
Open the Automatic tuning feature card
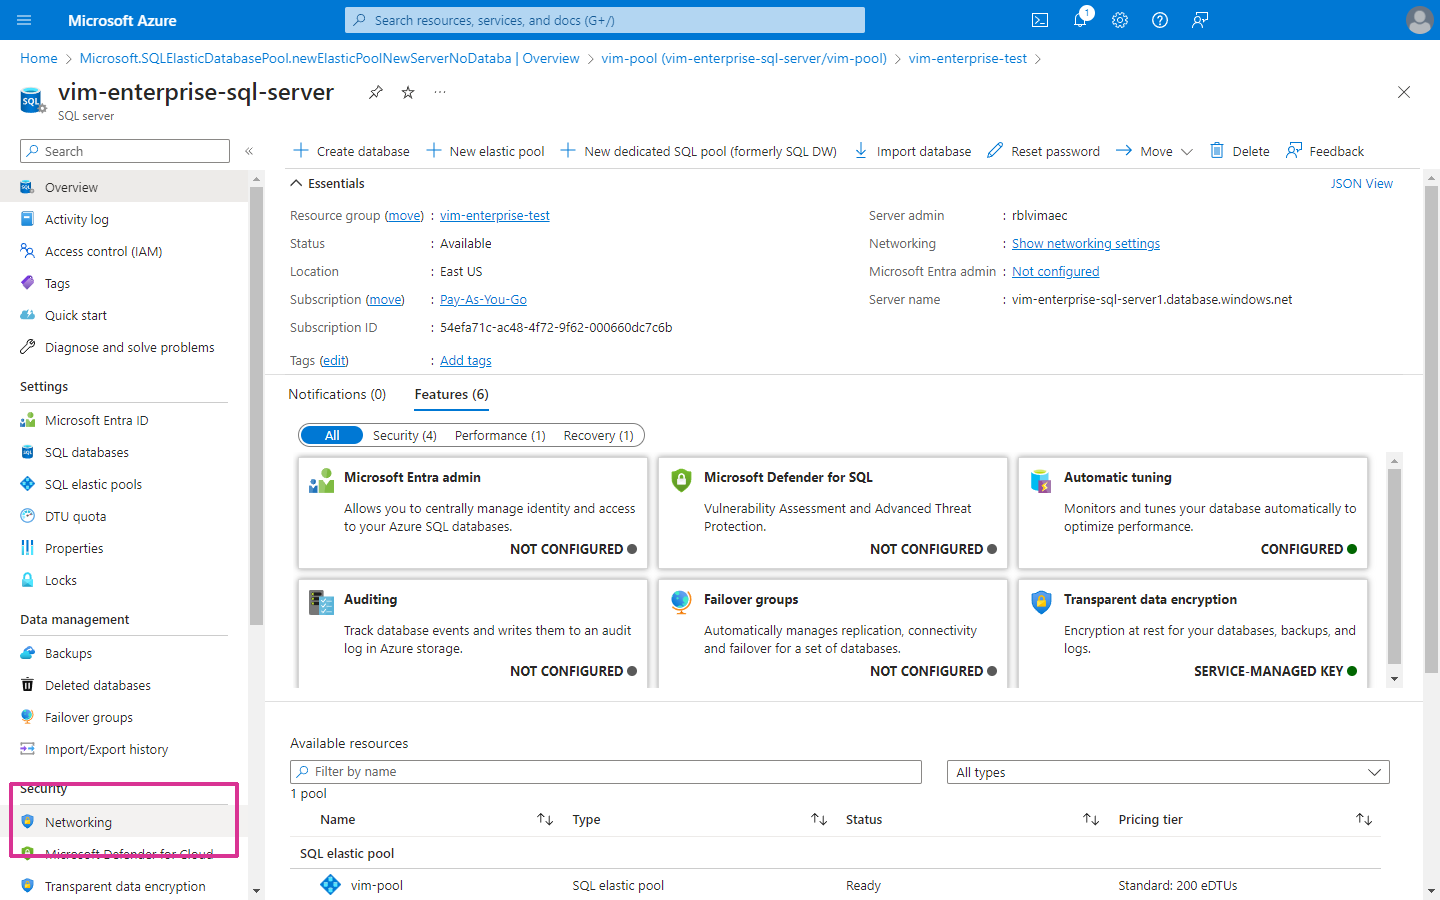point(1193,513)
